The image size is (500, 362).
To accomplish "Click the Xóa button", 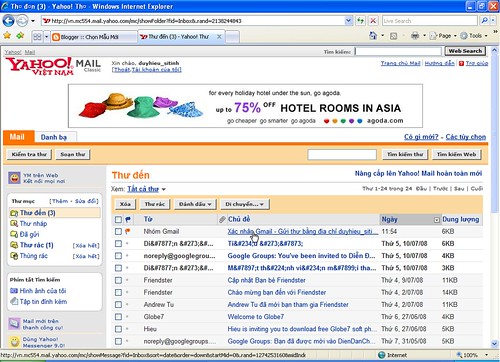I will tap(125, 204).
